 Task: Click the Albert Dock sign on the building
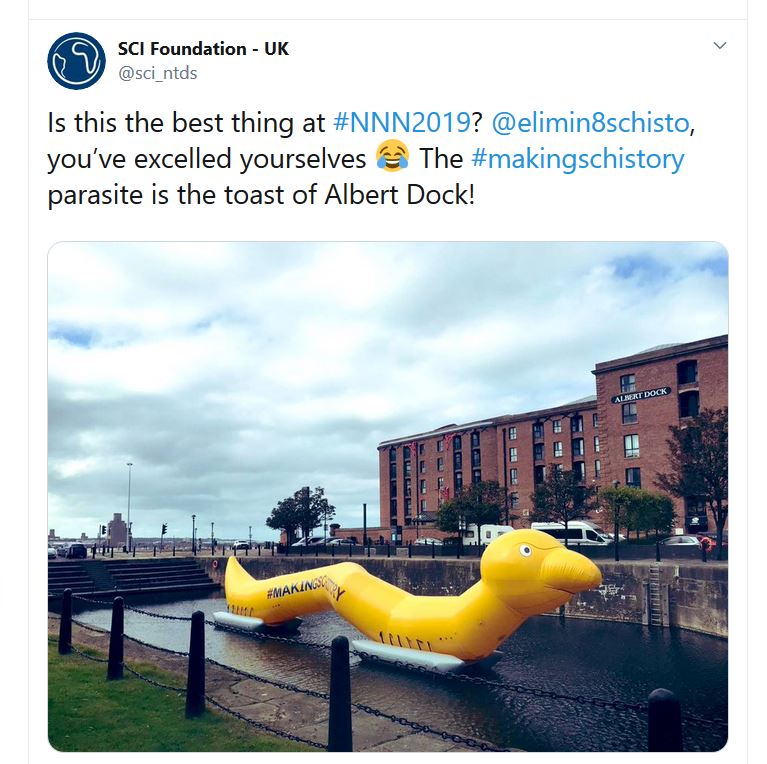coord(641,395)
